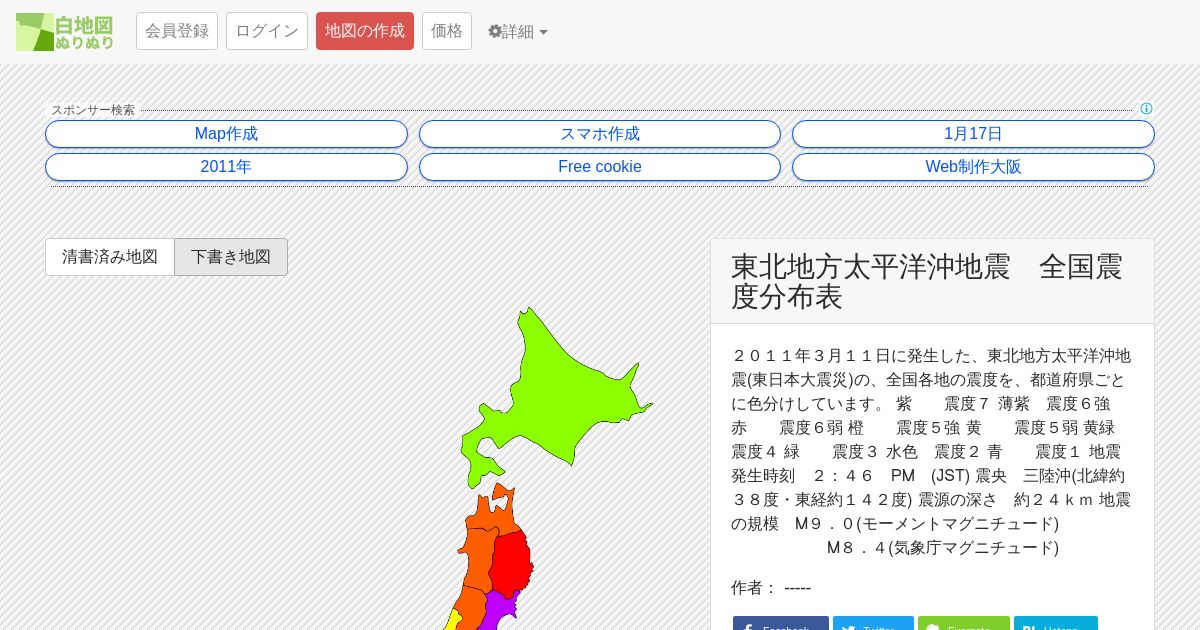Open the 2011年 sponsored link

226,167
